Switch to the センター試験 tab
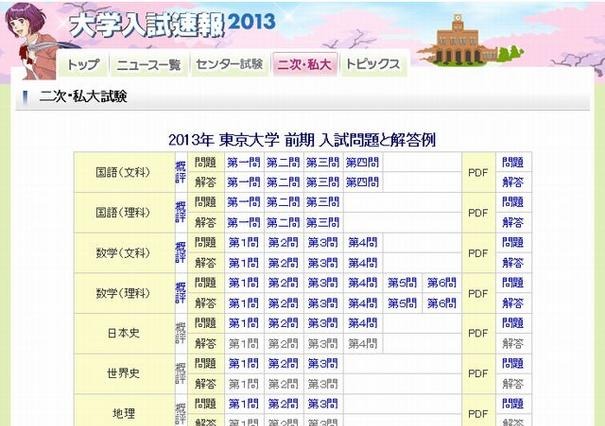The image size is (605, 426). click(229, 64)
